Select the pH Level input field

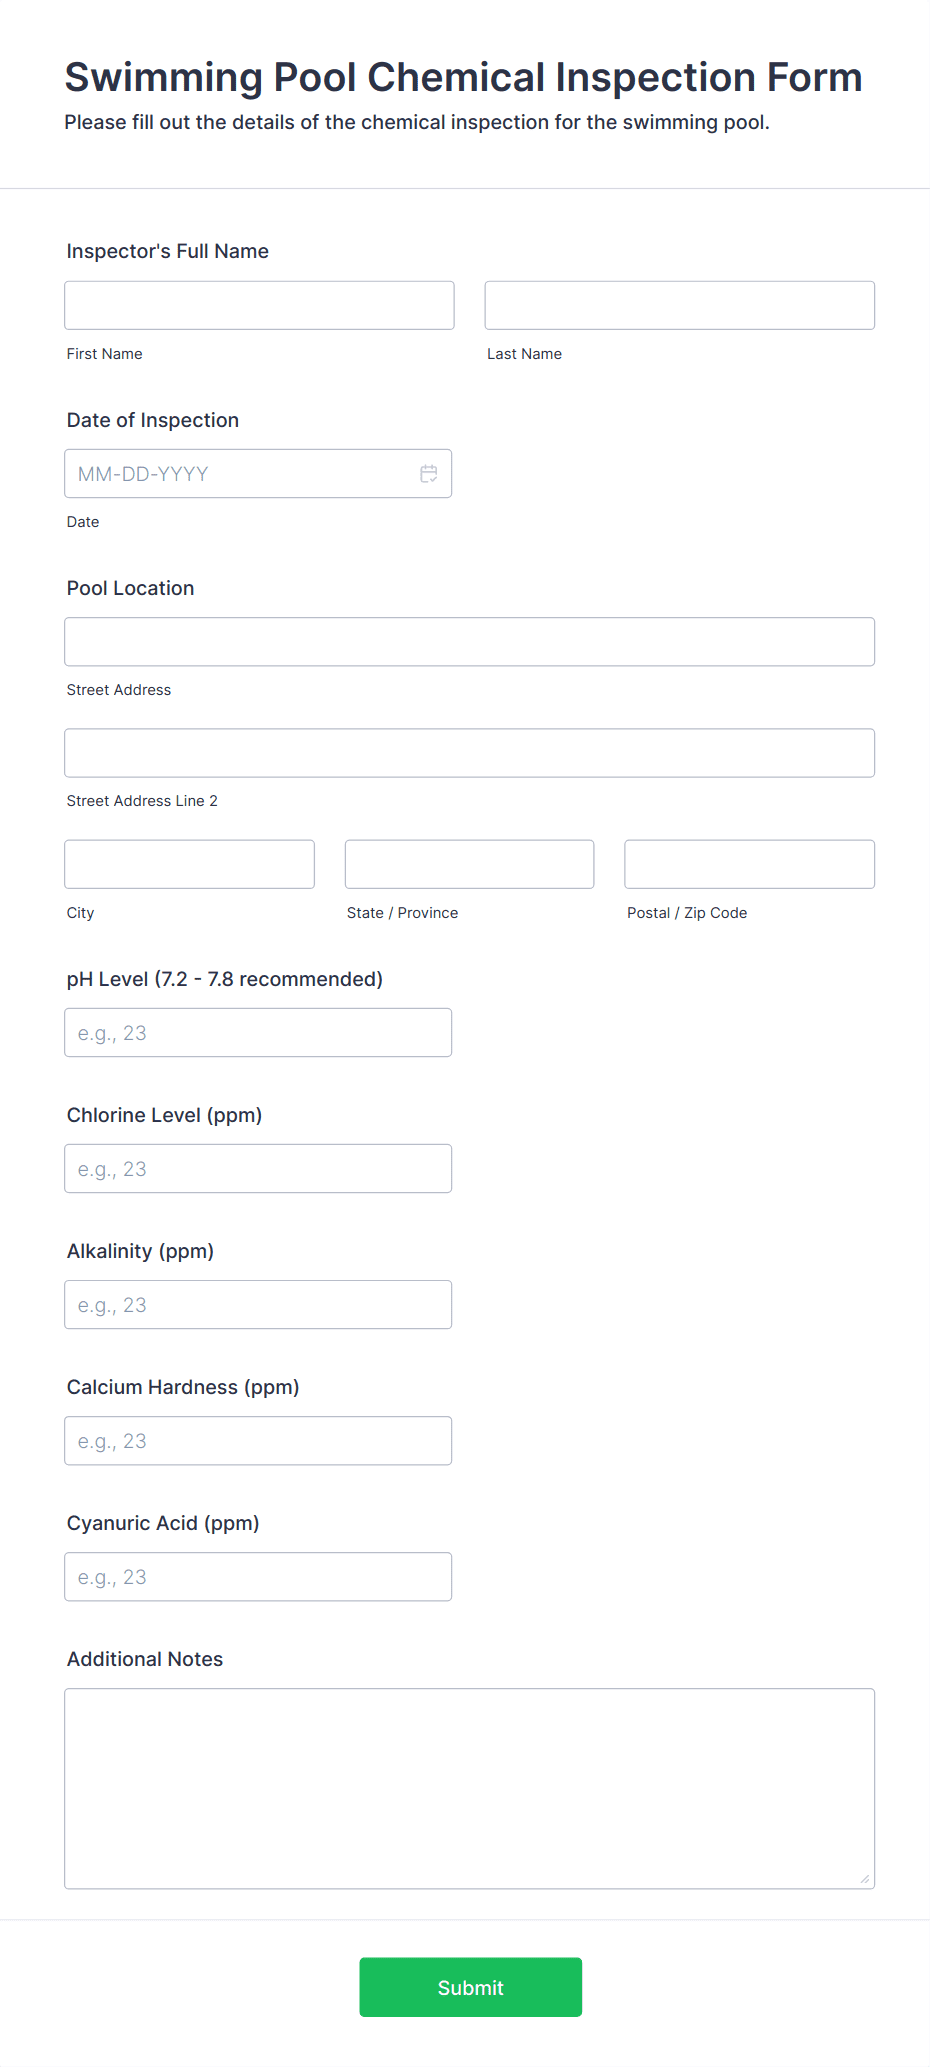coord(258,1033)
